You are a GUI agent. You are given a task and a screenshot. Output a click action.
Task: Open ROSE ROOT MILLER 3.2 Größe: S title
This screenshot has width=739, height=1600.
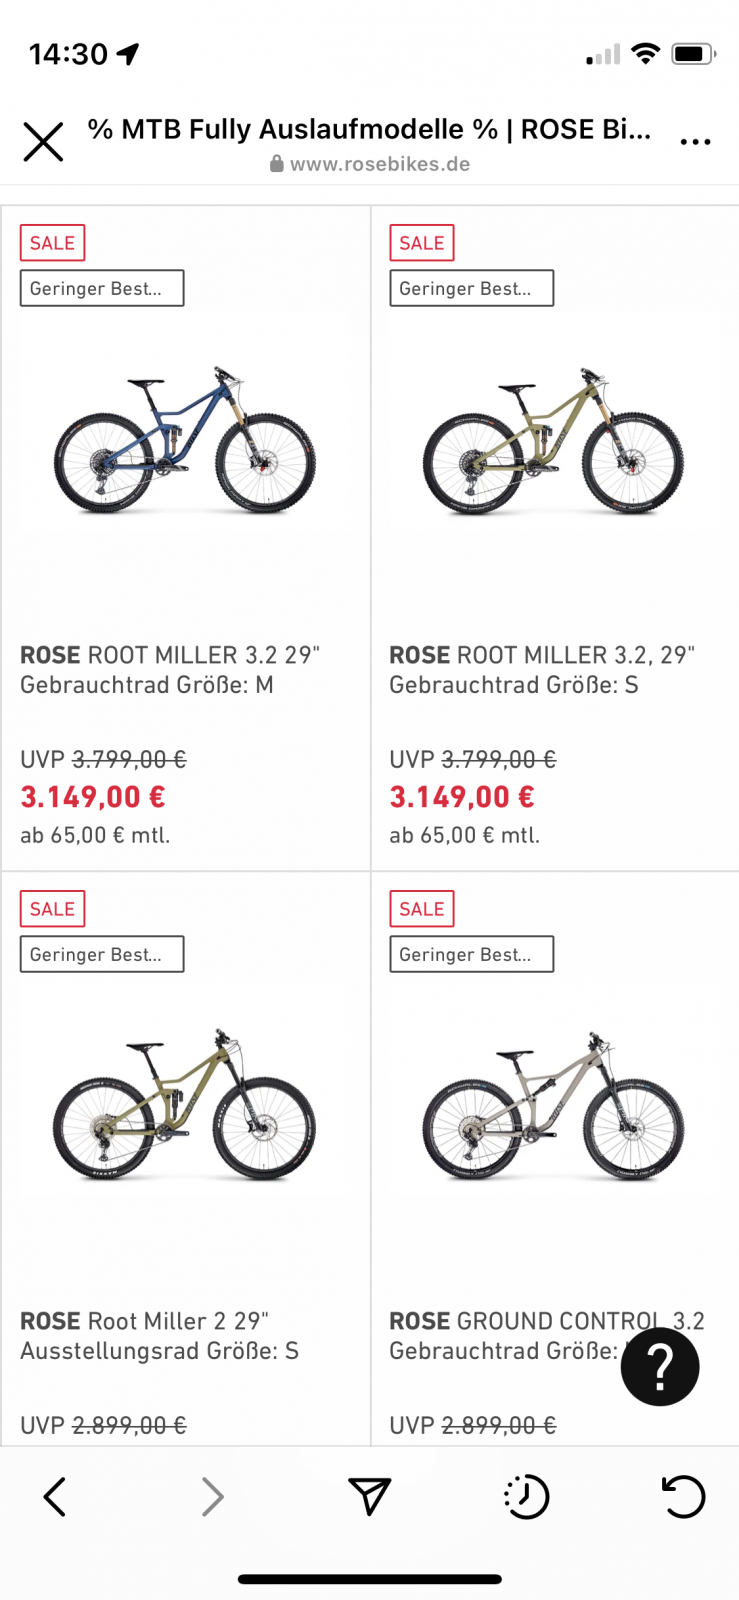coord(541,670)
